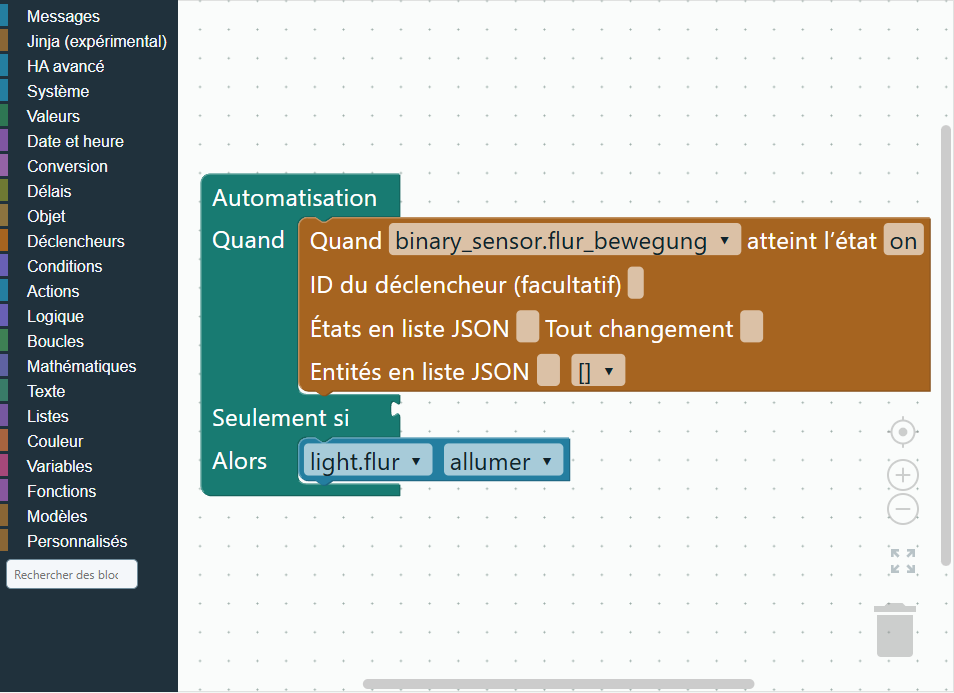Open the Fonctions category

click(x=89, y=490)
